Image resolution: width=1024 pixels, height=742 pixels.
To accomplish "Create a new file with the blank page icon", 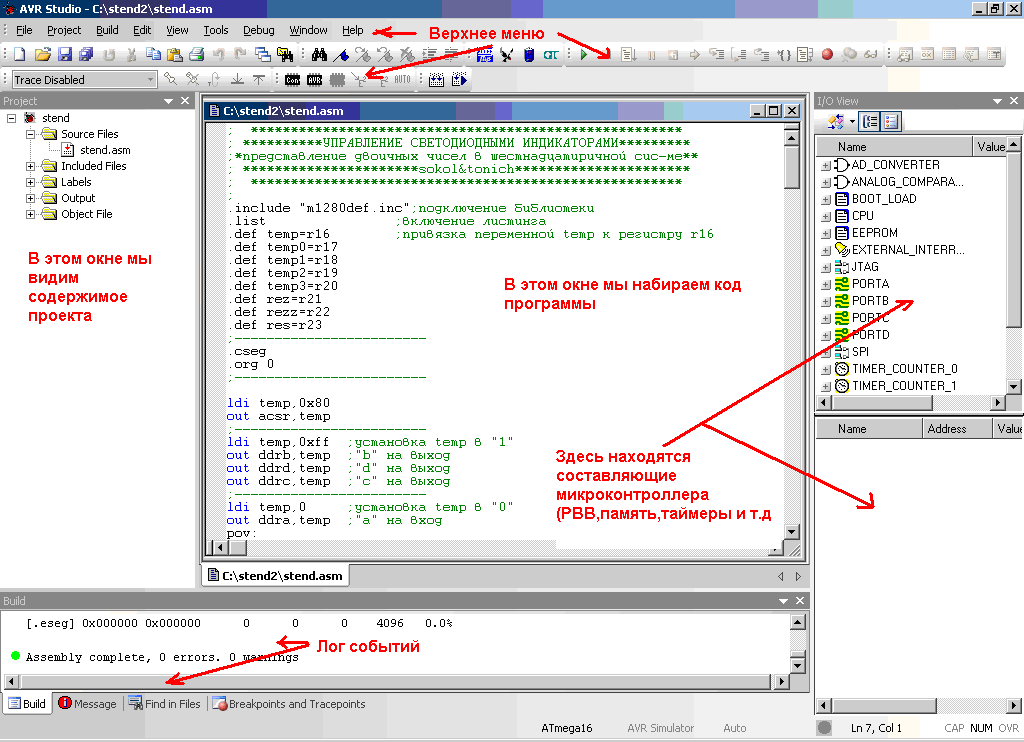I will pyautogui.click(x=20, y=55).
